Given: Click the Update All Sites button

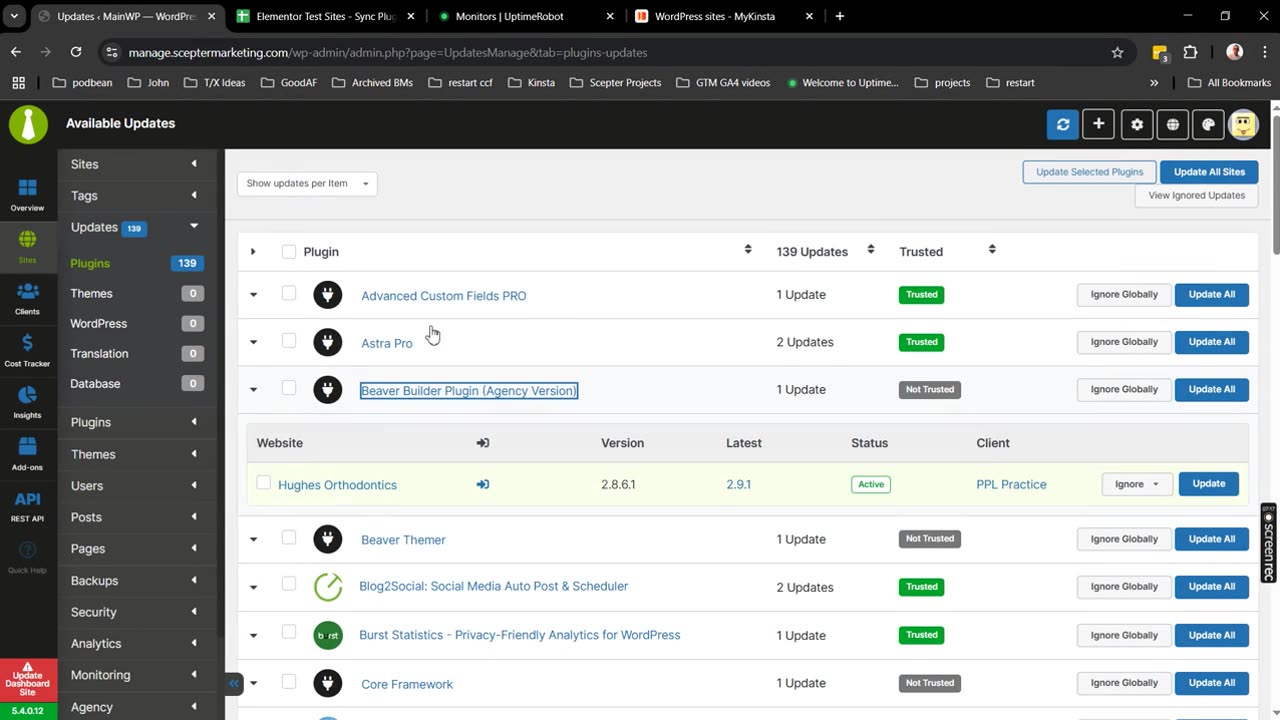Looking at the screenshot, I should [1209, 172].
